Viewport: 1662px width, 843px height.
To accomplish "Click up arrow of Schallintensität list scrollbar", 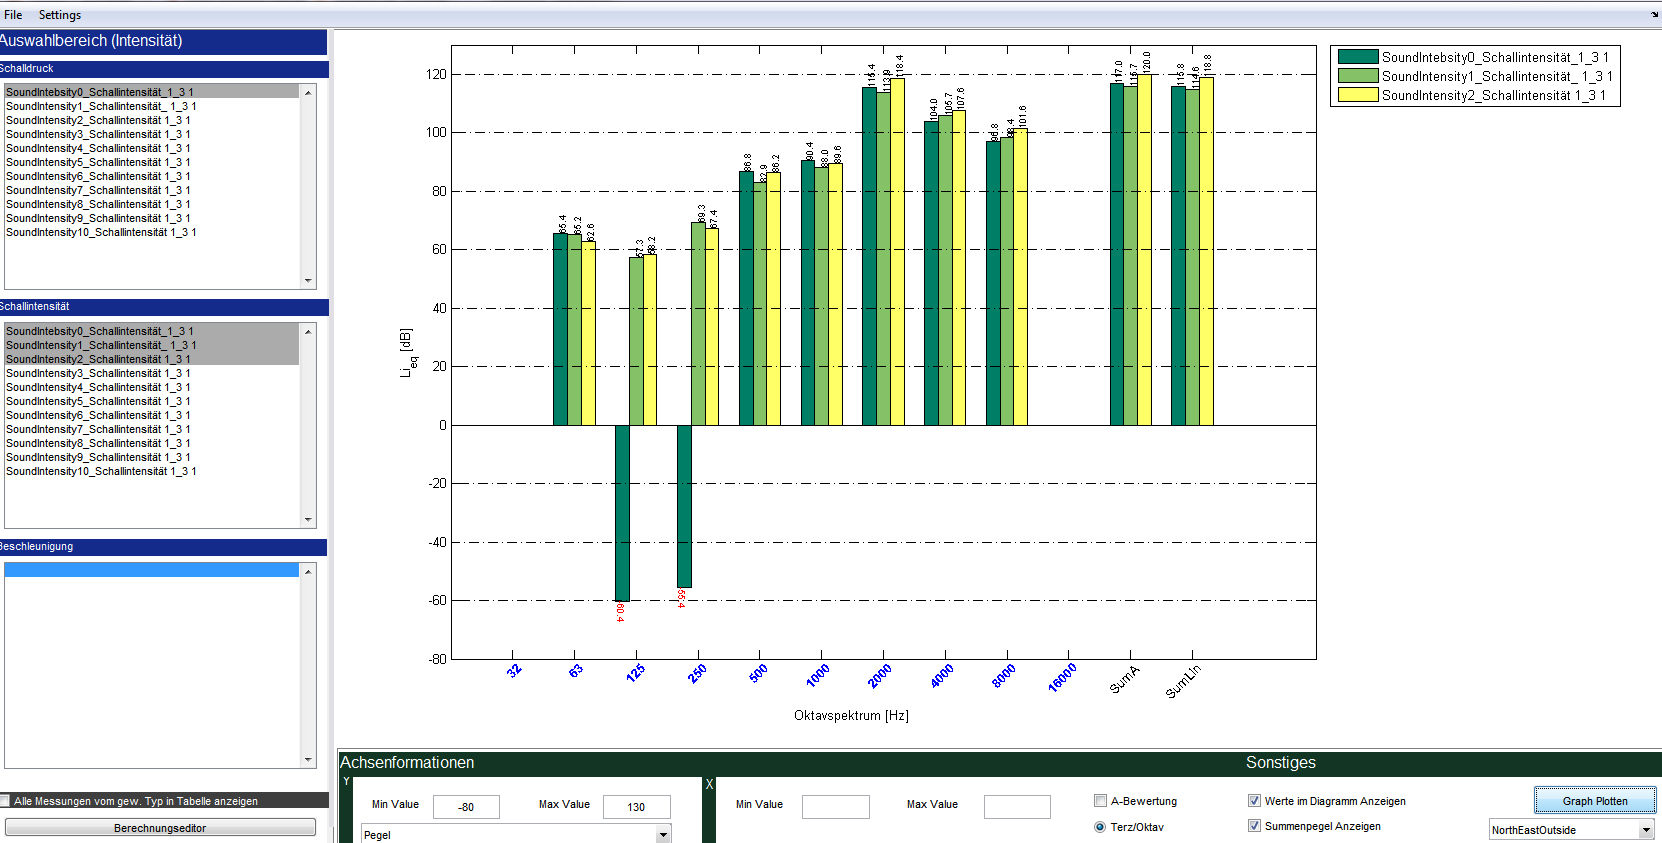I will [x=308, y=331].
